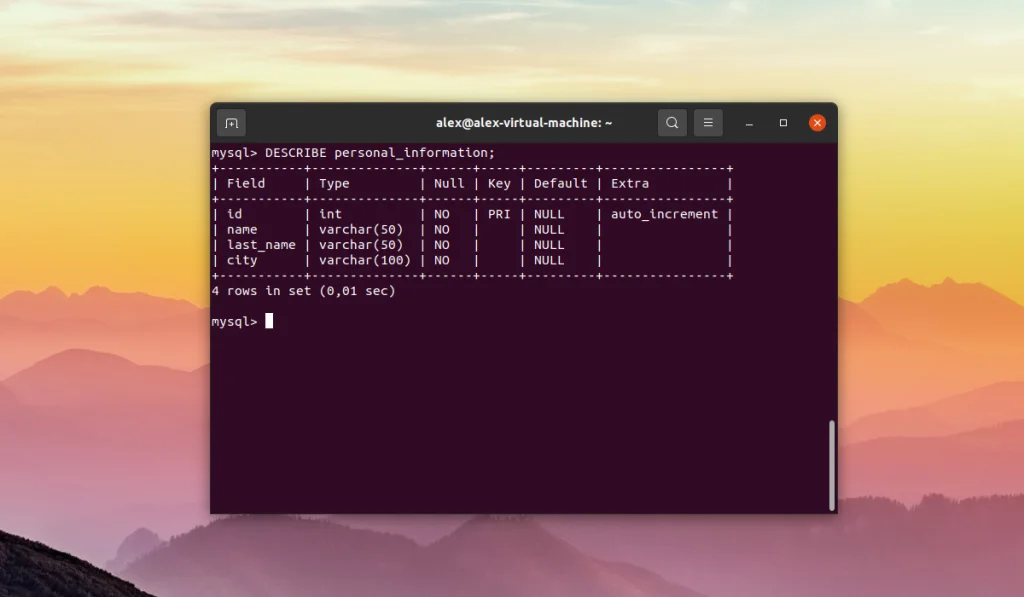This screenshot has height=597, width=1024.
Task: Close the terminal window
Action: click(817, 122)
